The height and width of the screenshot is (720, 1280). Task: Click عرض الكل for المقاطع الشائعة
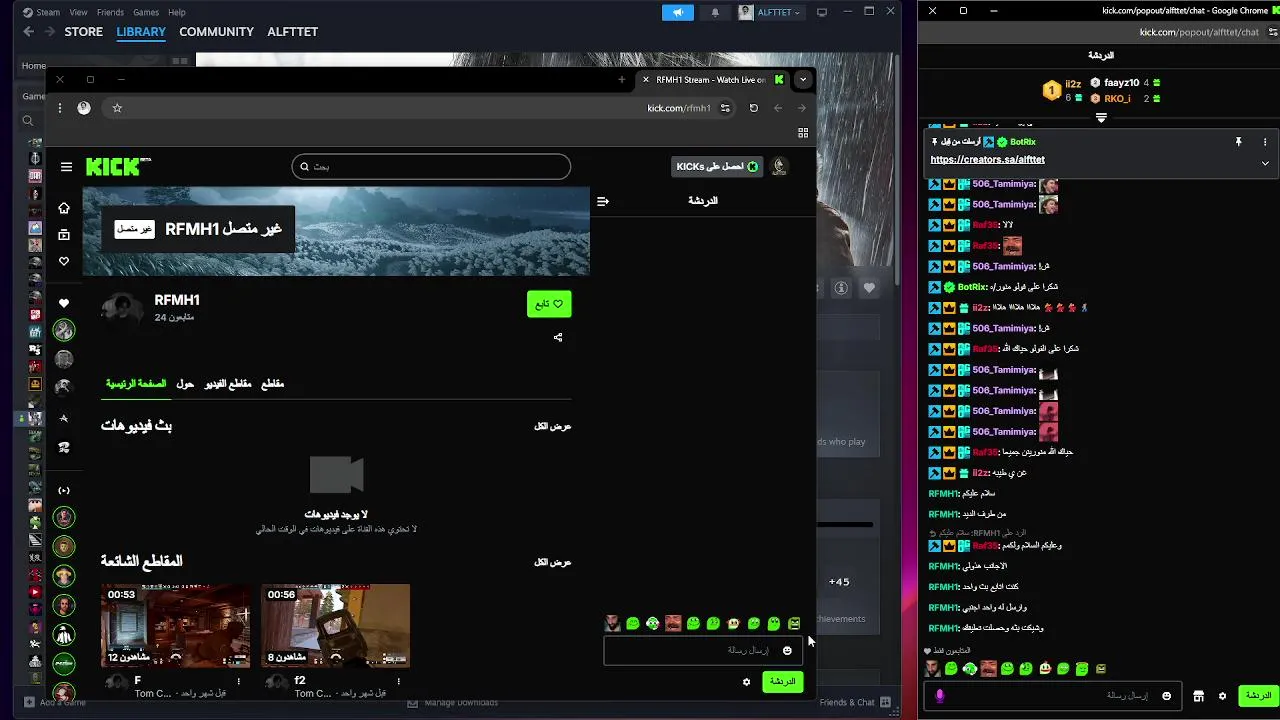(552, 562)
